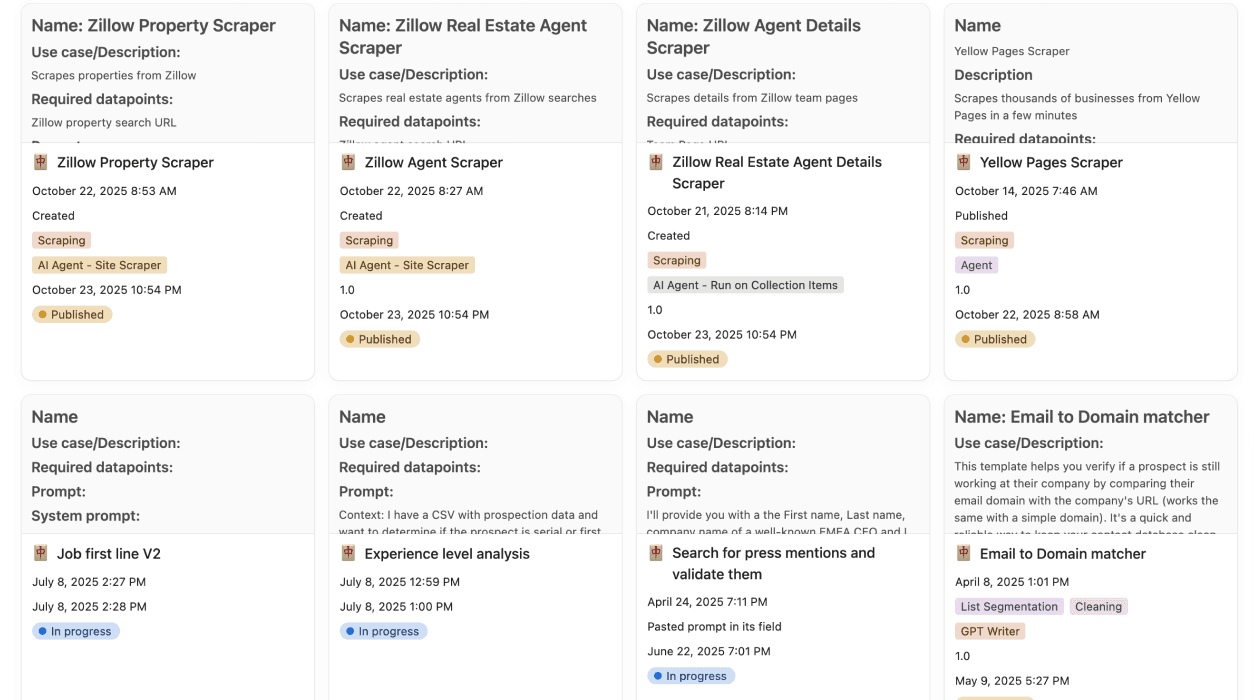Select the Published status pill on Yellow Pages Scraper
Image resolution: width=1254 pixels, height=700 pixels.
click(x=995, y=339)
